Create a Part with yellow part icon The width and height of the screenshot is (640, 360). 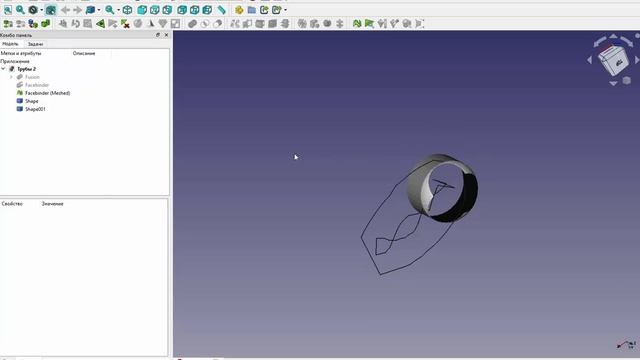coord(239,10)
